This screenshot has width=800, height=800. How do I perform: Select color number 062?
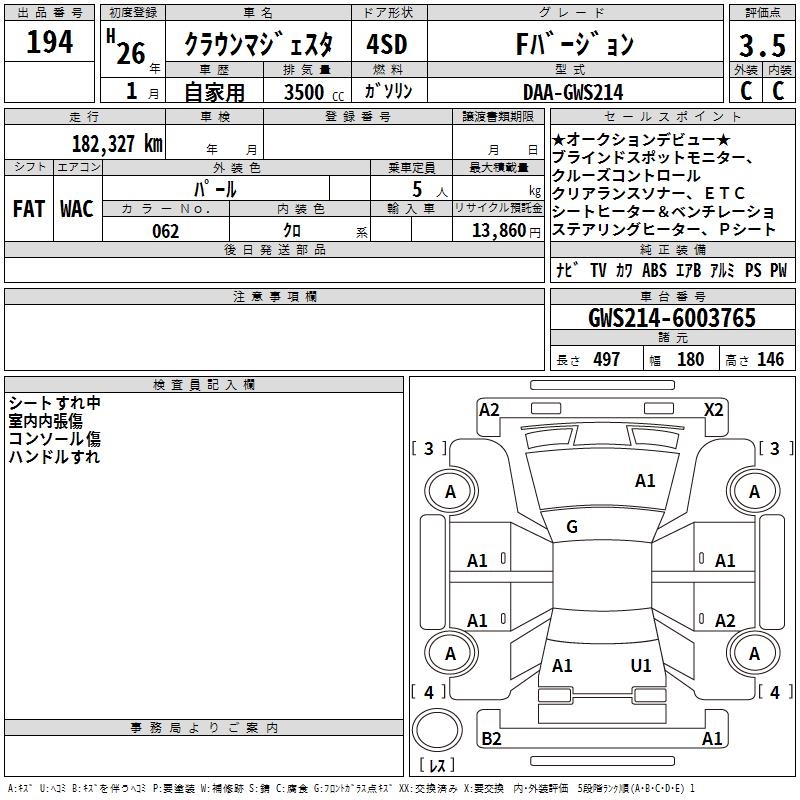(x=166, y=231)
